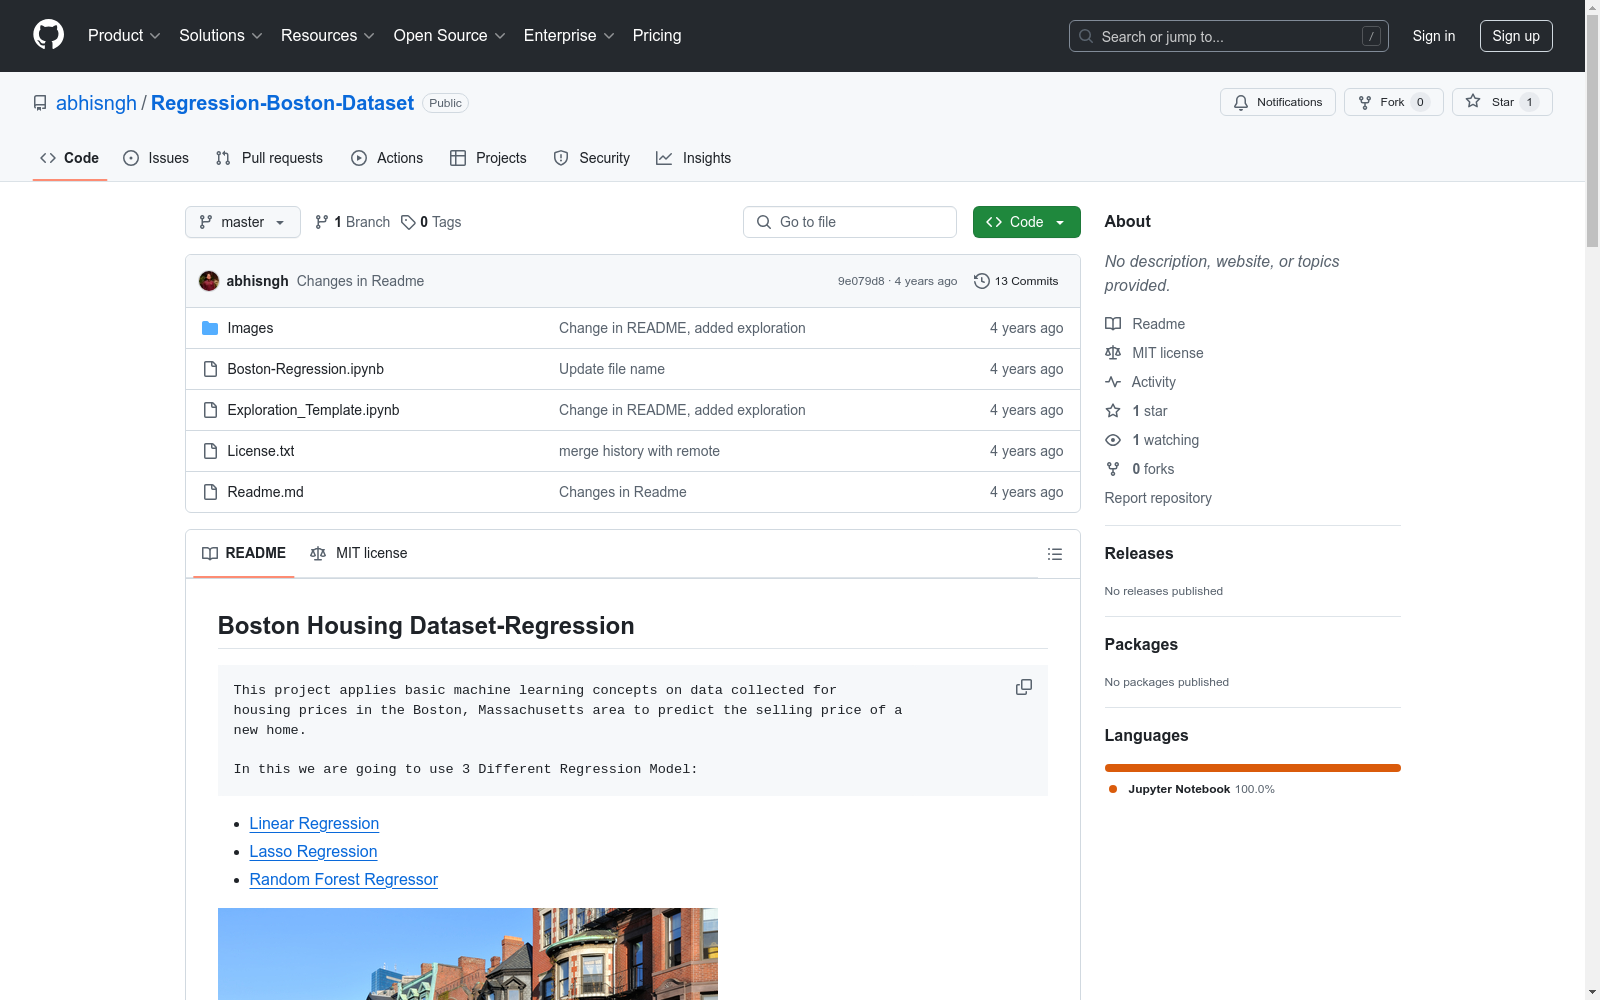Open the Lasso Regression link
This screenshot has height=1000, width=1600.
[x=313, y=851]
